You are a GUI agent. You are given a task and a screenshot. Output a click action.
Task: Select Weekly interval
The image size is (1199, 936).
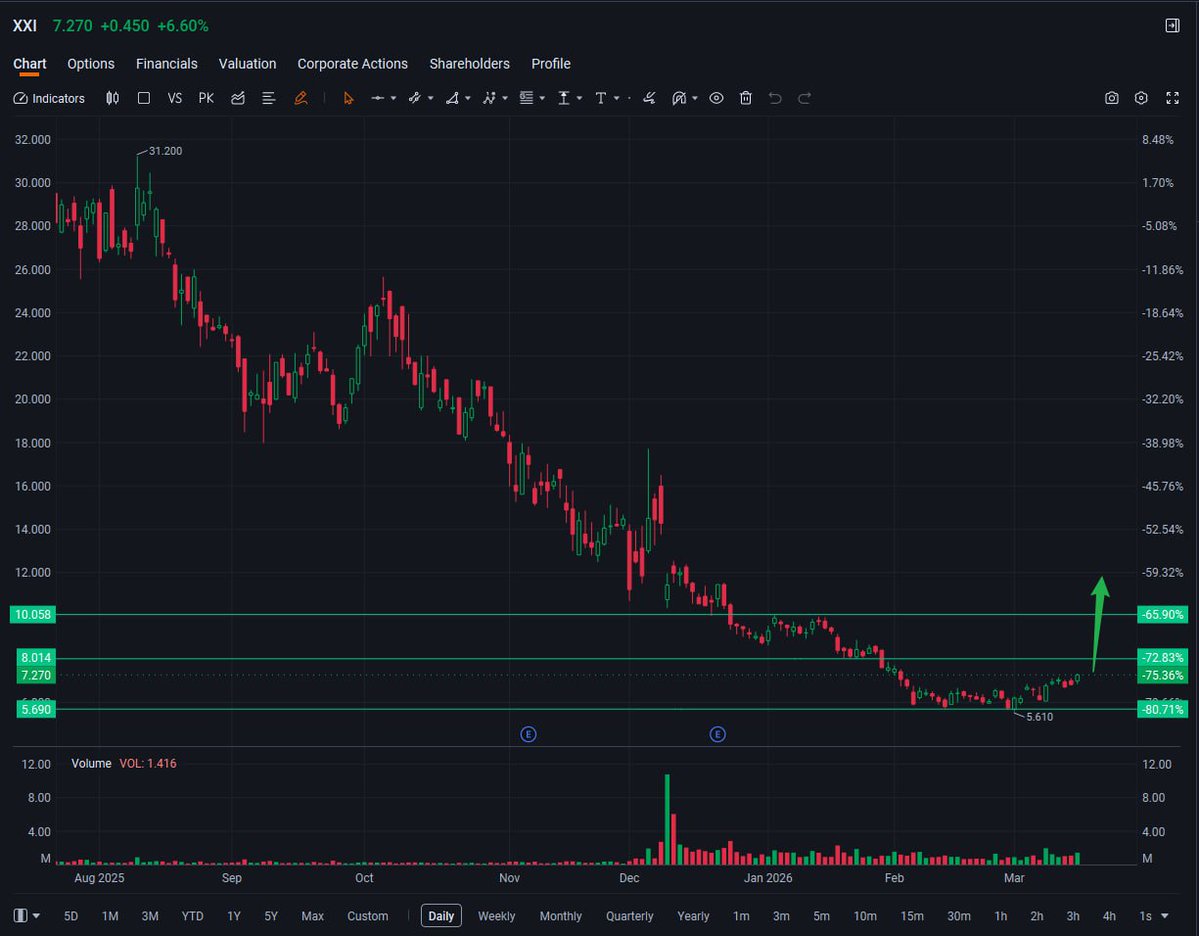pyautogui.click(x=496, y=915)
